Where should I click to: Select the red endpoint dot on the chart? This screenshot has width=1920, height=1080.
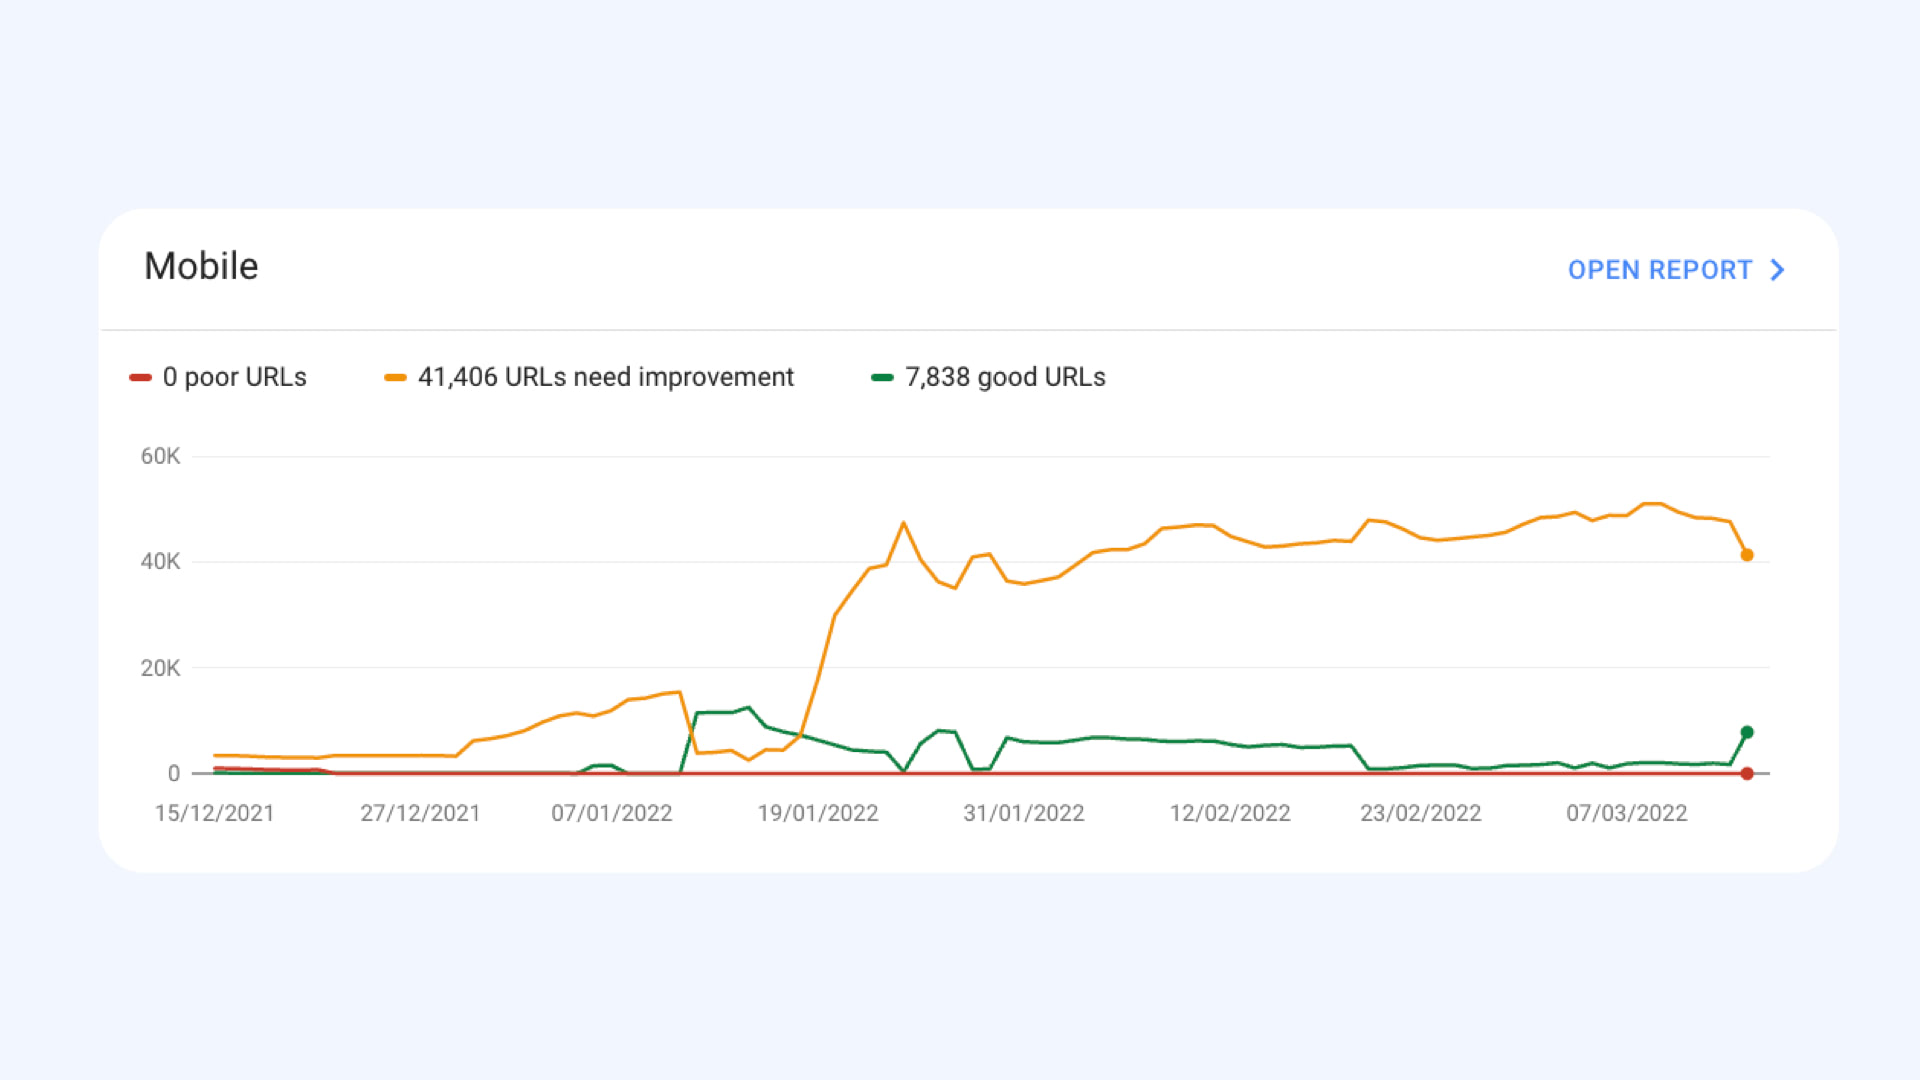click(1746, 772)
